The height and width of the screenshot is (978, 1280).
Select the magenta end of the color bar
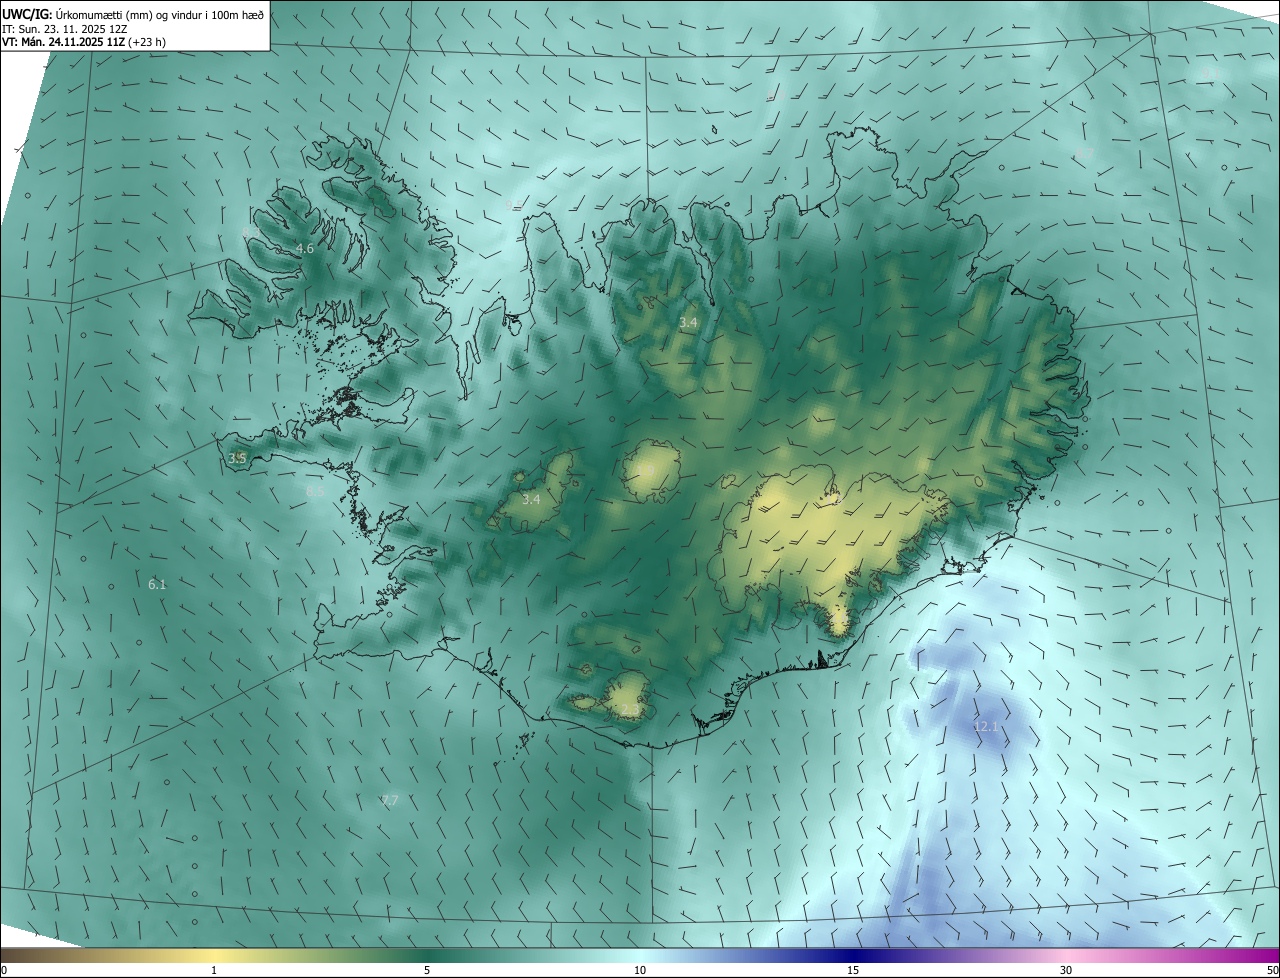pyautogui.click(x=1255, y=955)
